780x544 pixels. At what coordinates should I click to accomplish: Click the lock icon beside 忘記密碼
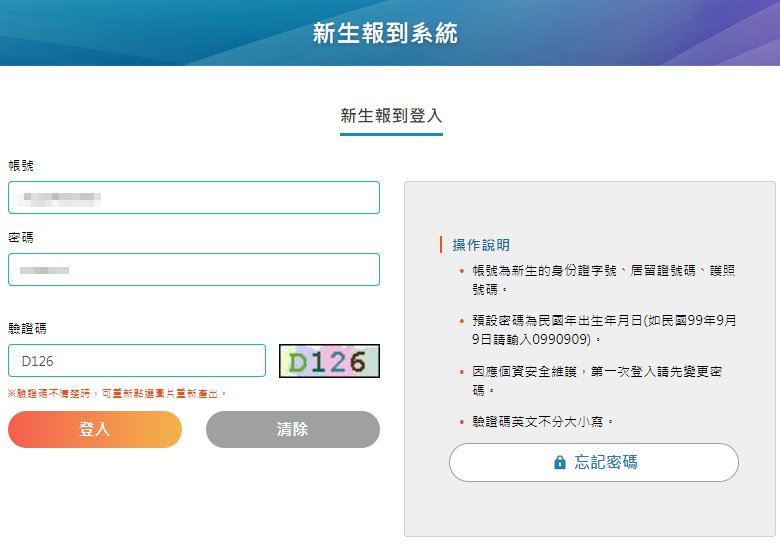tap(560, 463)
